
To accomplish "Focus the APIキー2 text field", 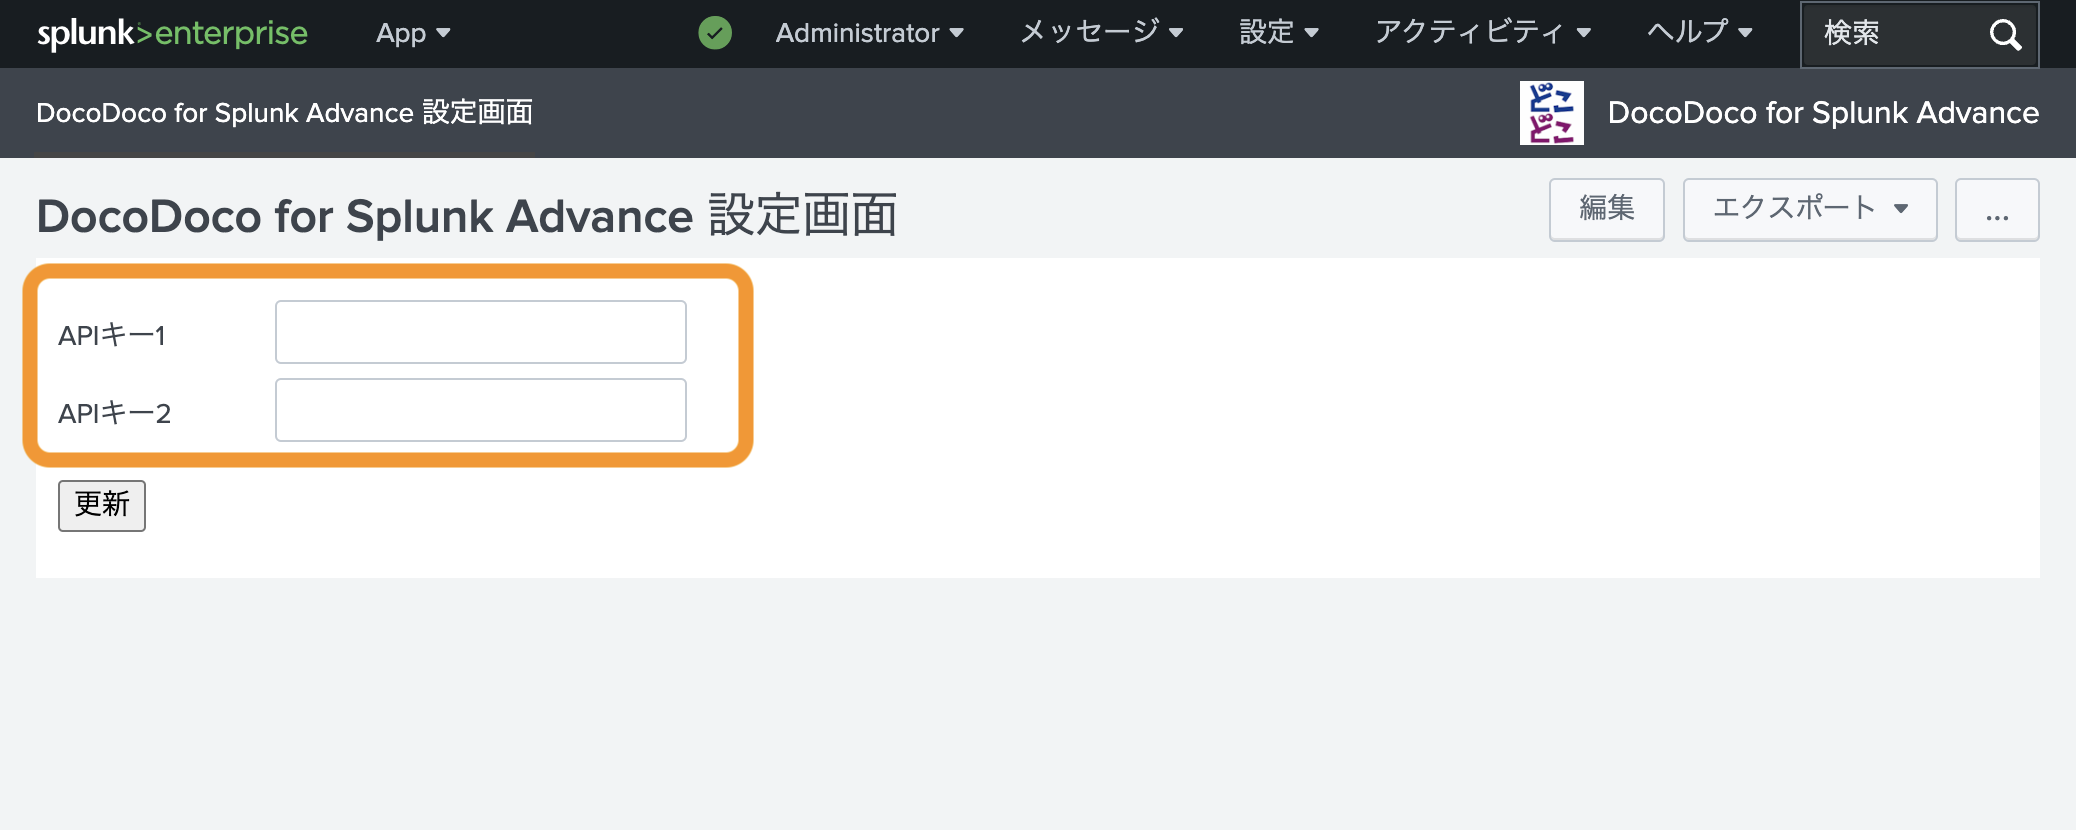I will click(x=480, y=410).
